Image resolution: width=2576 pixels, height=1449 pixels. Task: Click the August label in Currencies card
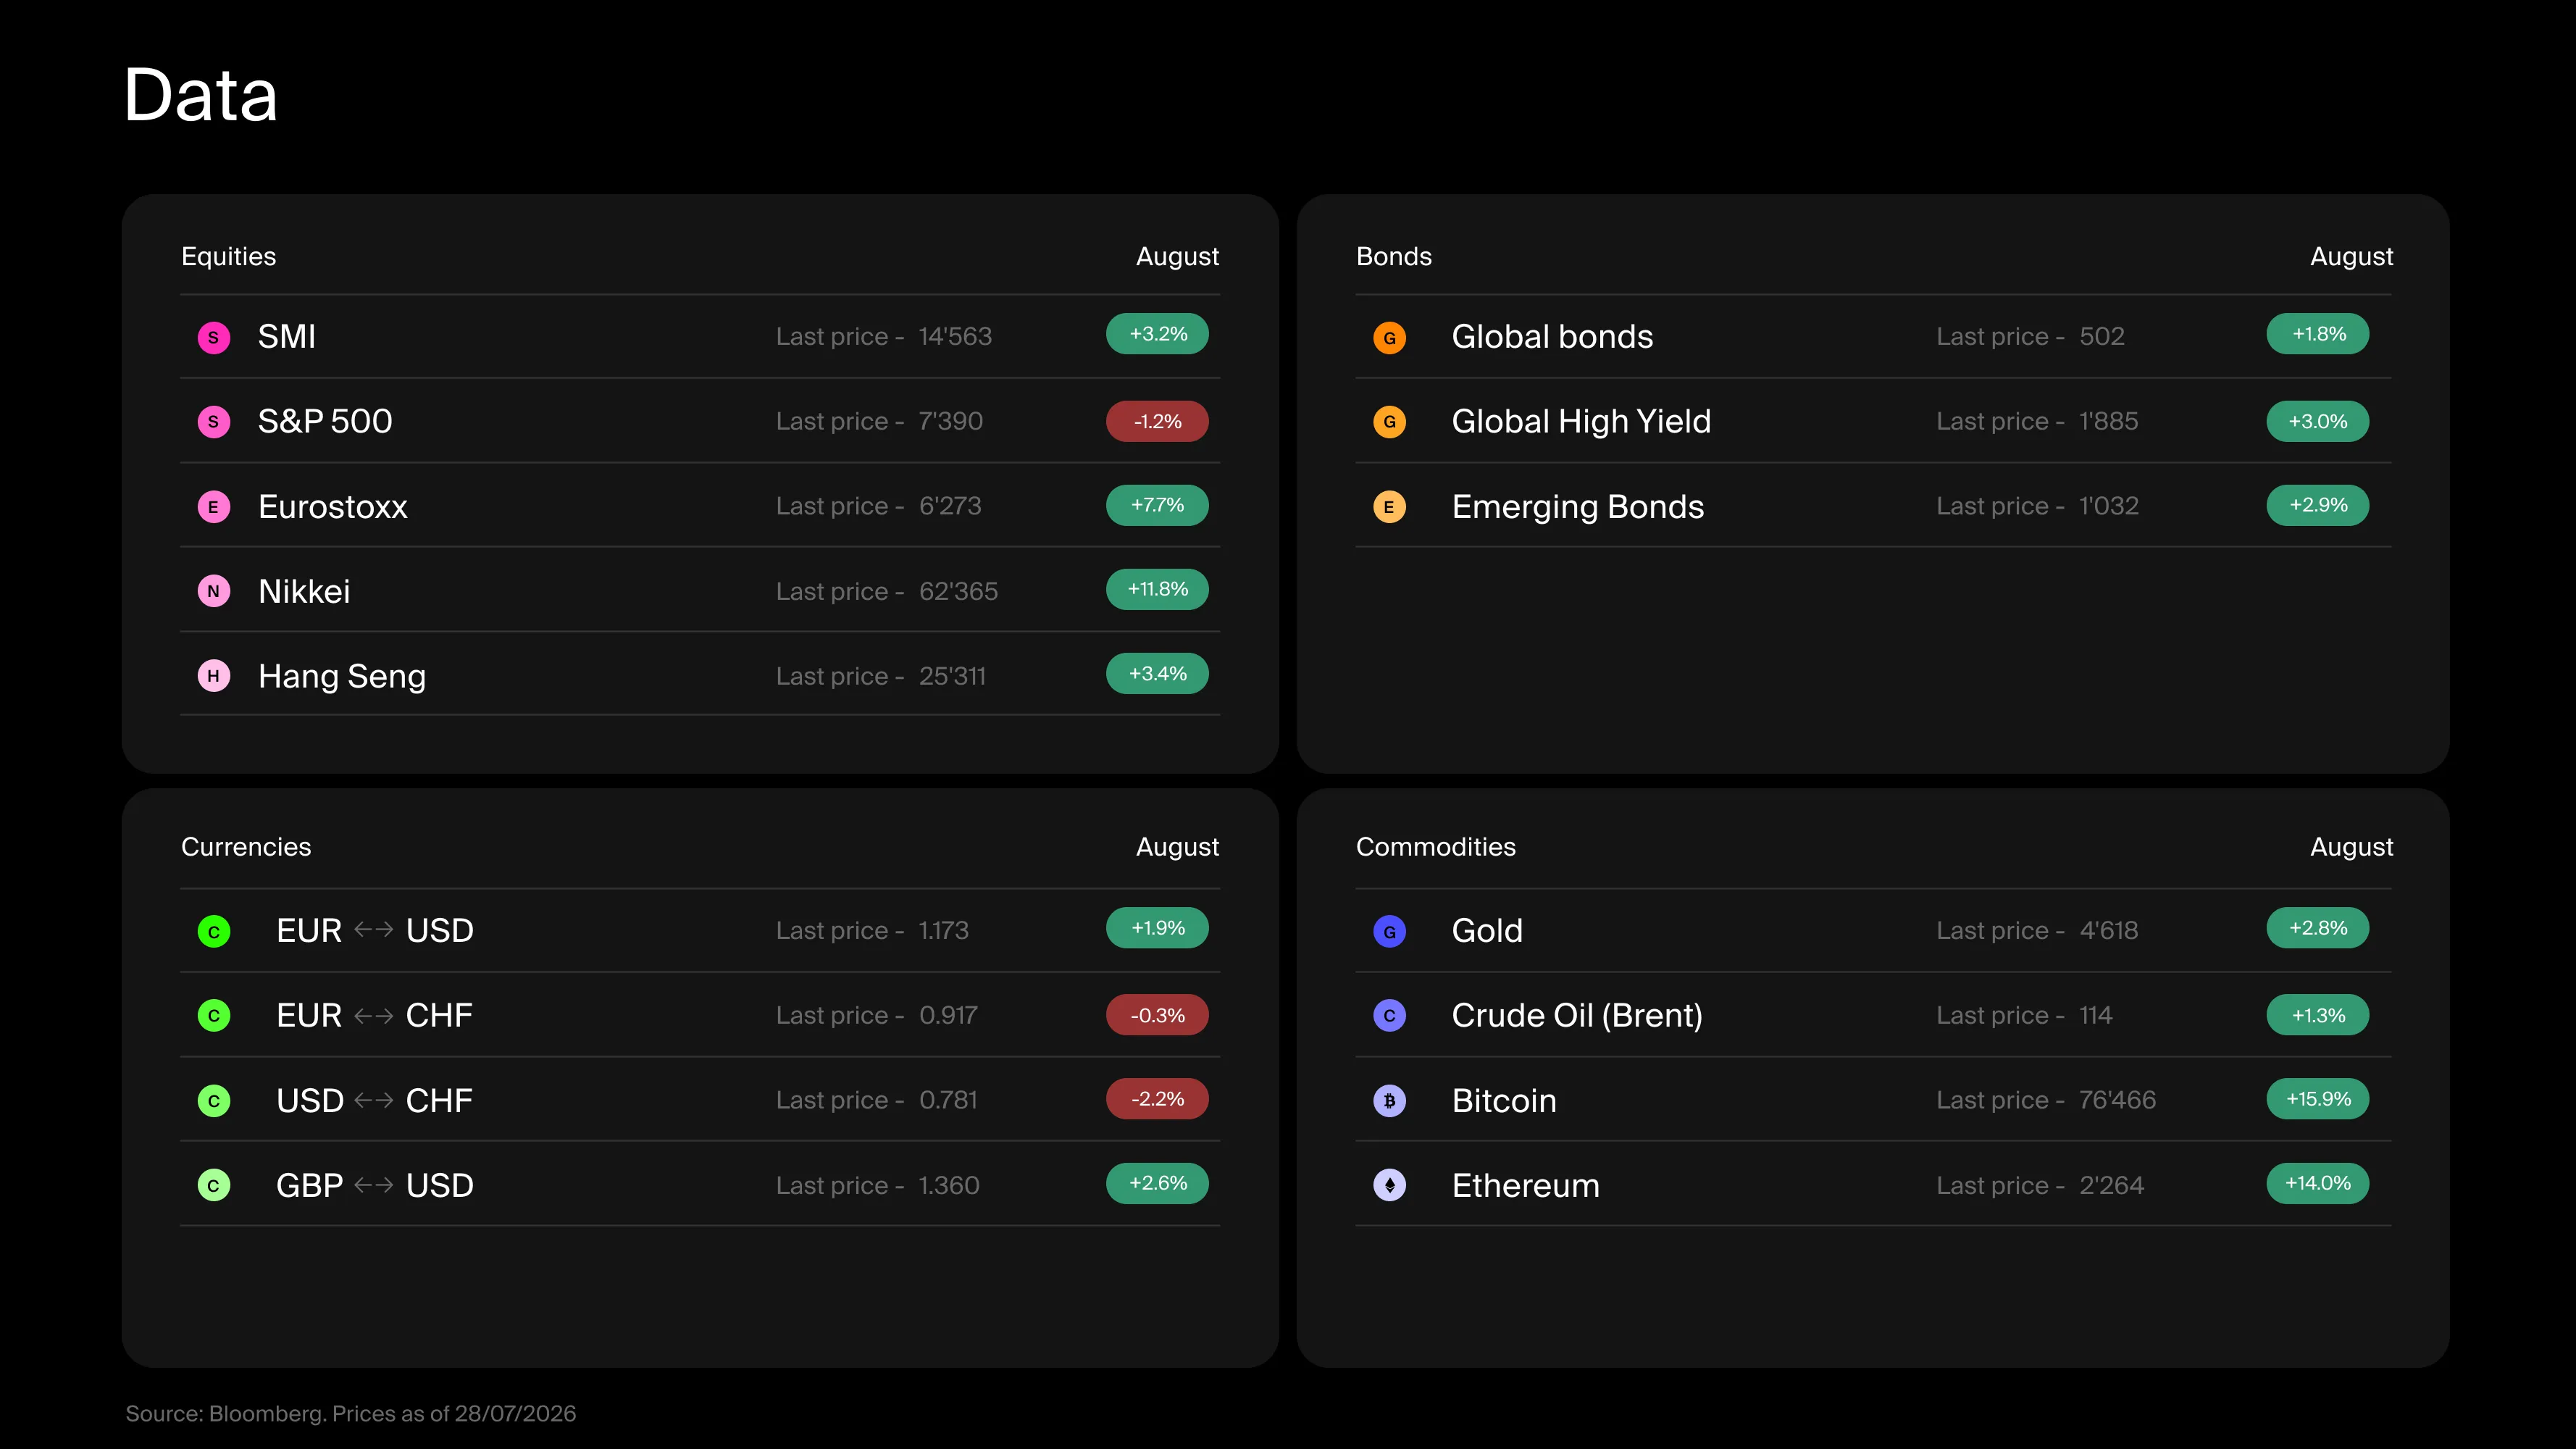click(1177, 847)
